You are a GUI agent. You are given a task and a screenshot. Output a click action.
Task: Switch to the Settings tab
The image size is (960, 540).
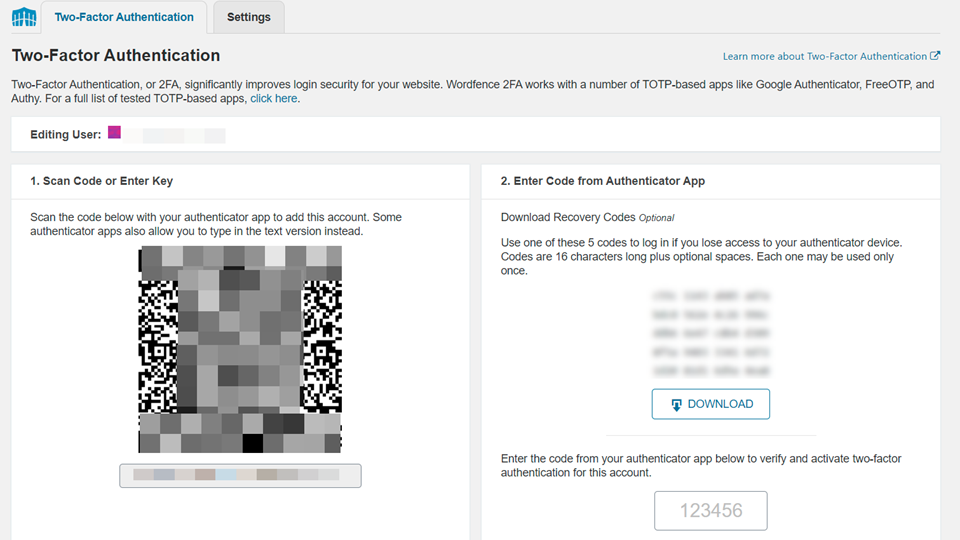[248, 17]
